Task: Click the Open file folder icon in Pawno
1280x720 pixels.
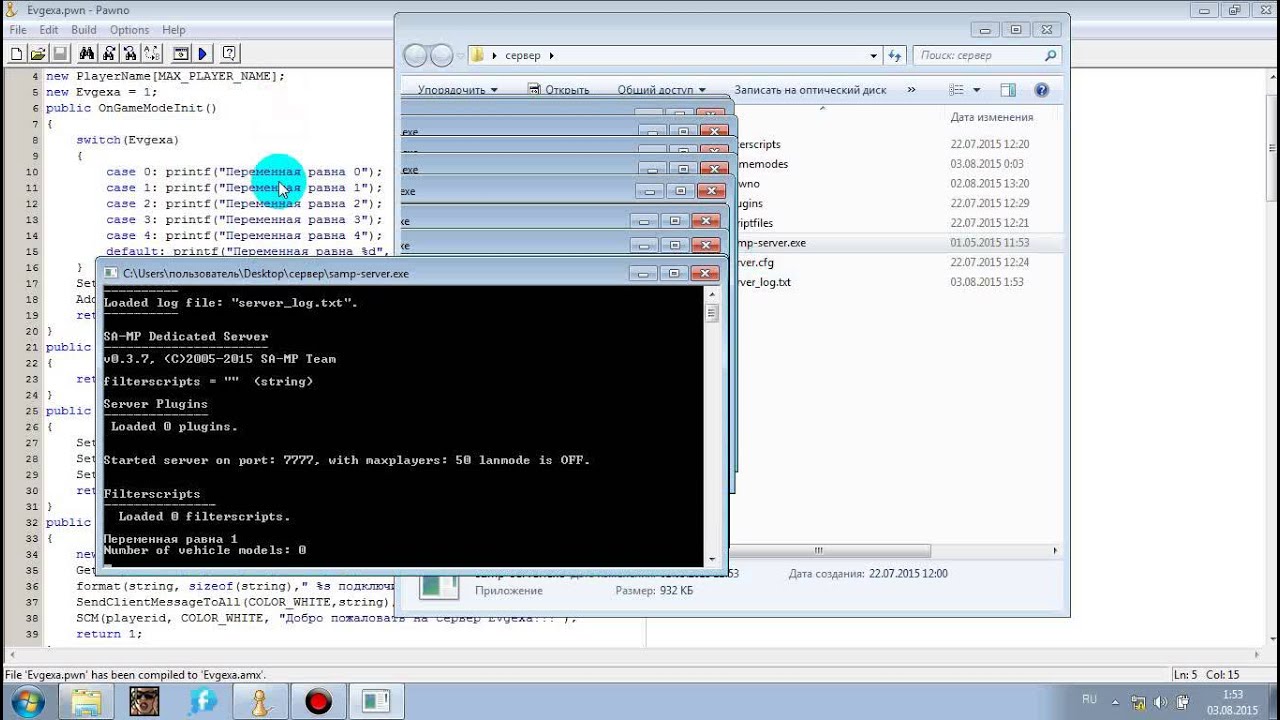Action: click(38, 54)
